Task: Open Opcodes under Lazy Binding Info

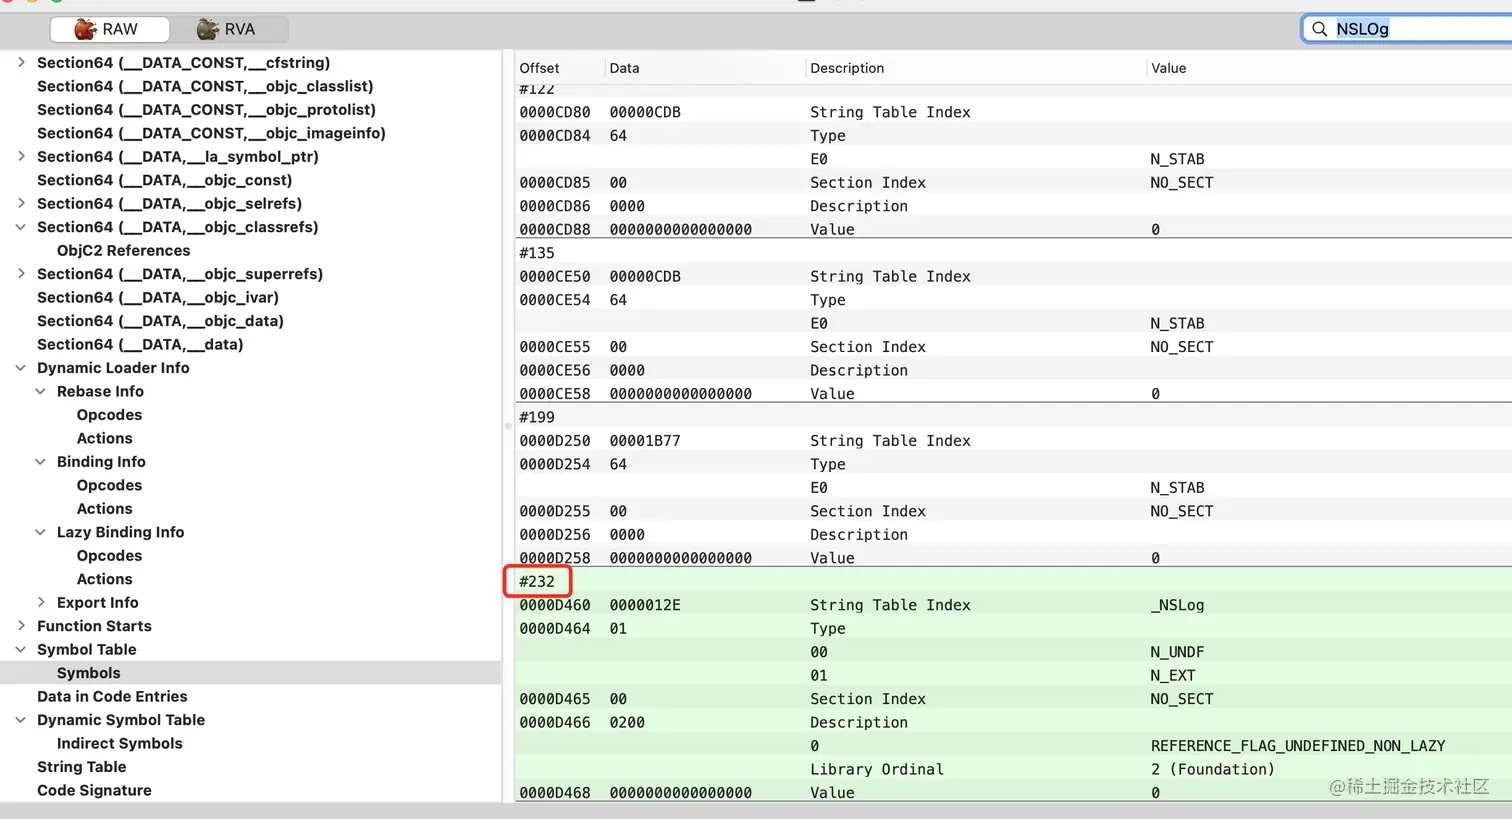Action: [109, 556]
